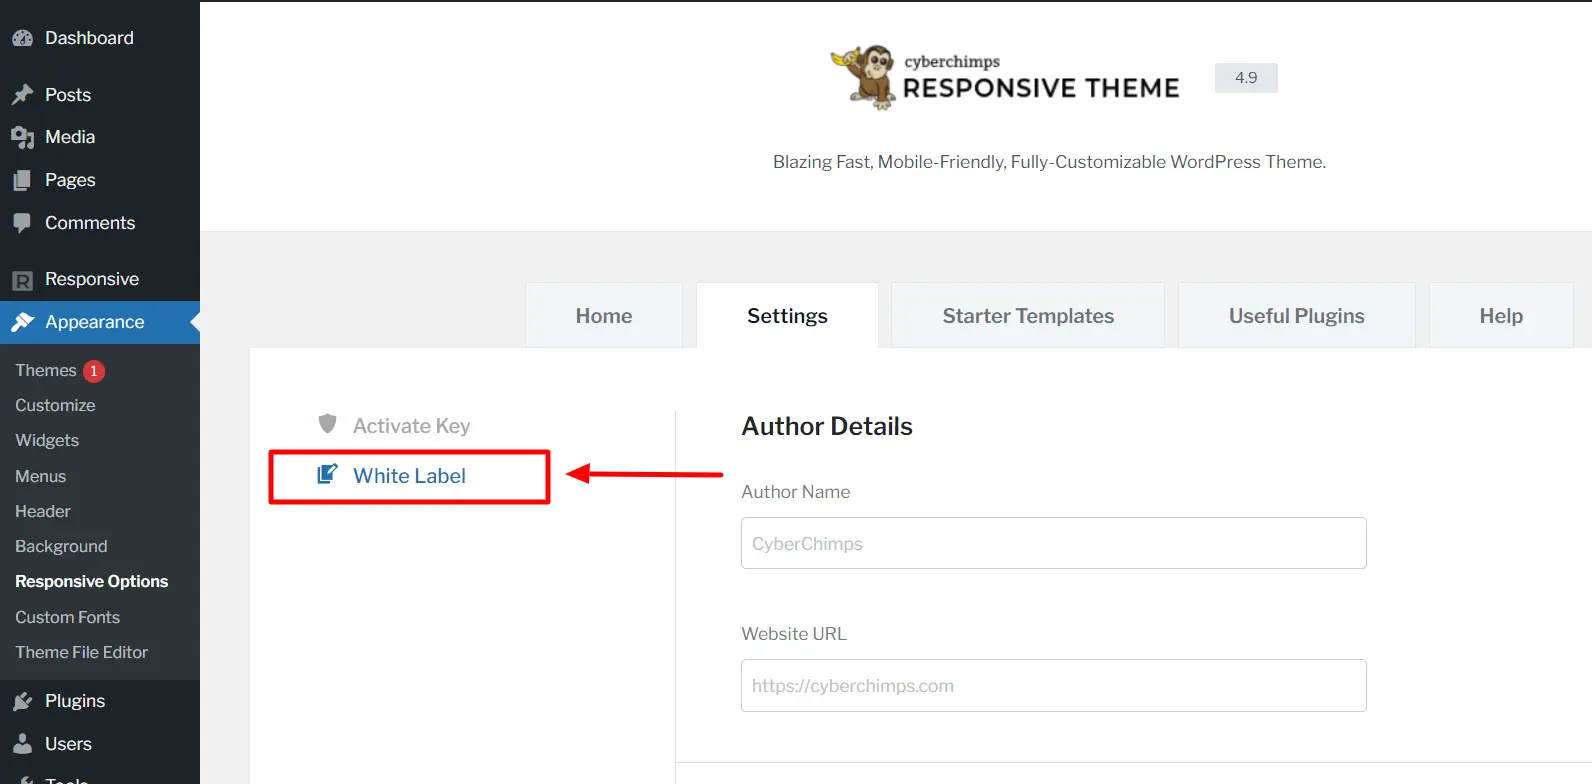Image resolution: width=1592 pixels, height=784 pixels.
Task: Open Responsive Options submenu link
Action: [91, 581]
